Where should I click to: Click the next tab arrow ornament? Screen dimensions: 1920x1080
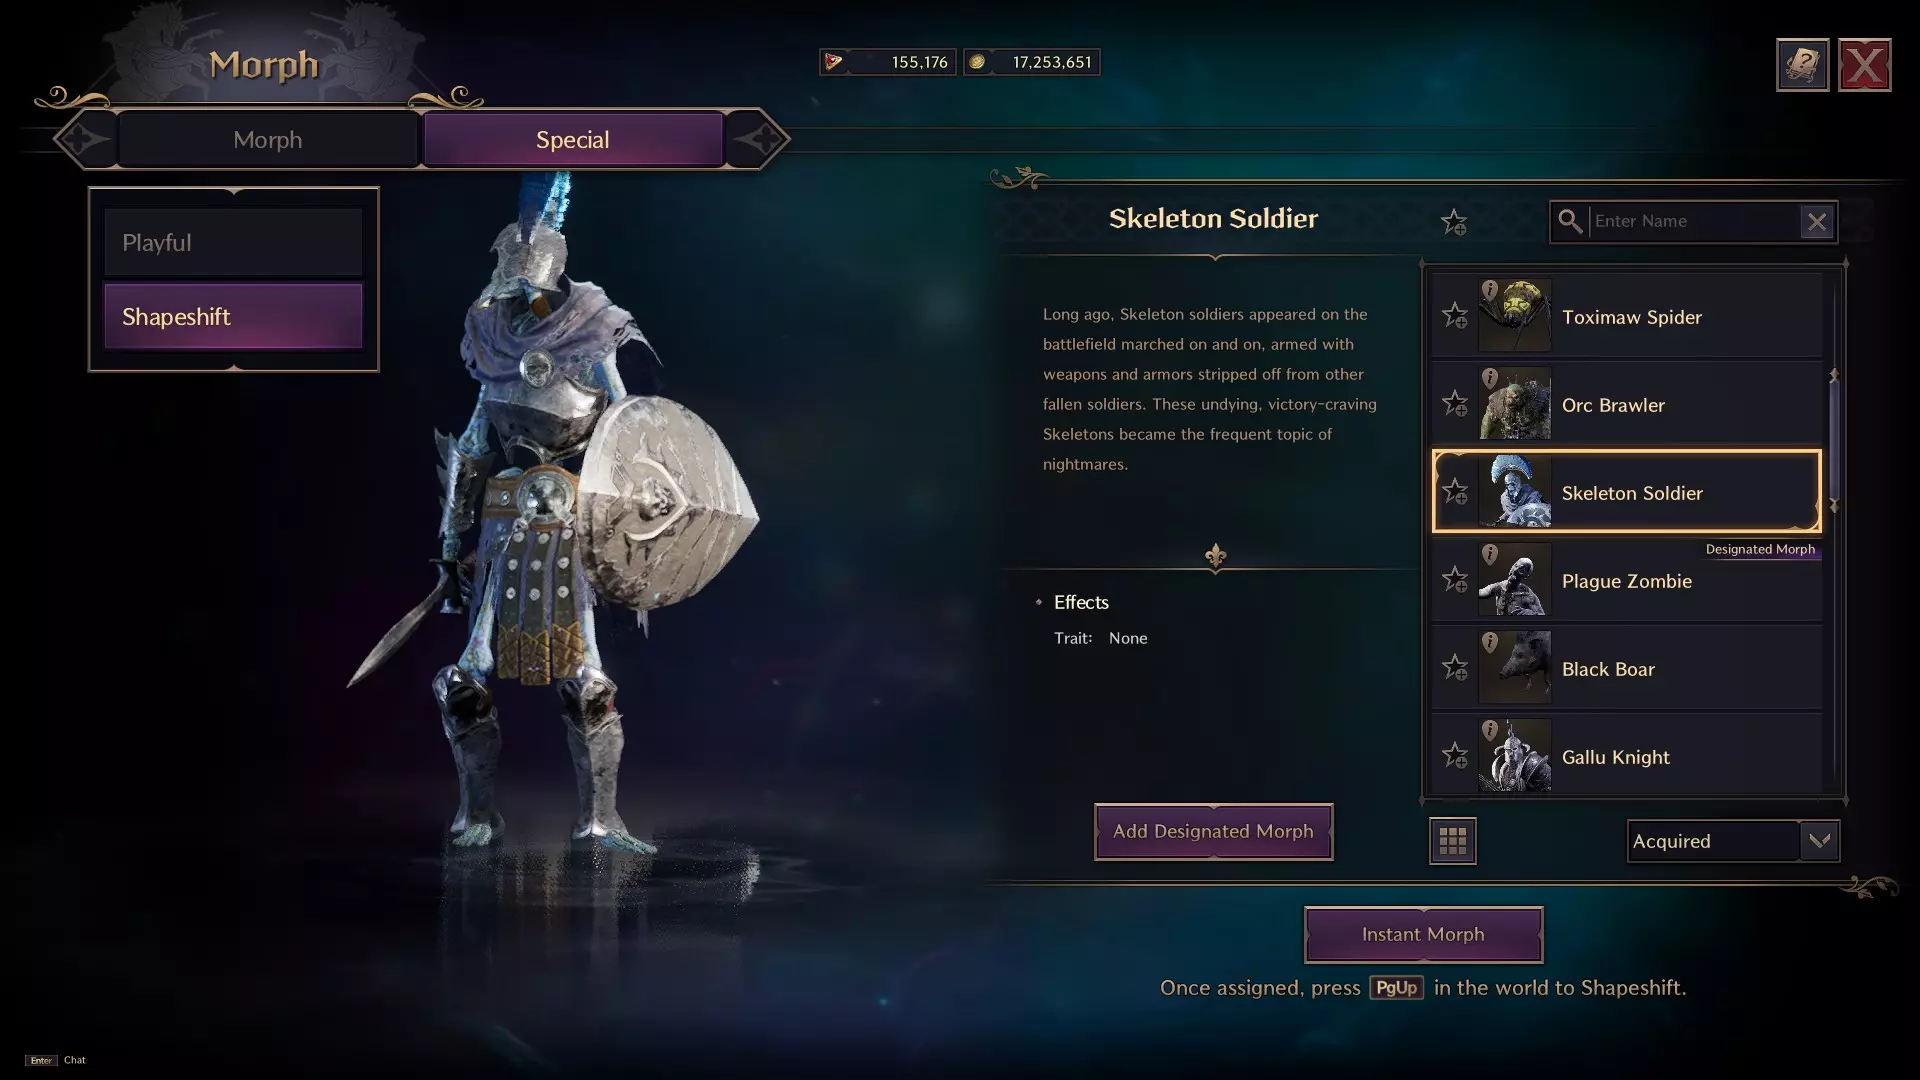(x=758, y=139)
